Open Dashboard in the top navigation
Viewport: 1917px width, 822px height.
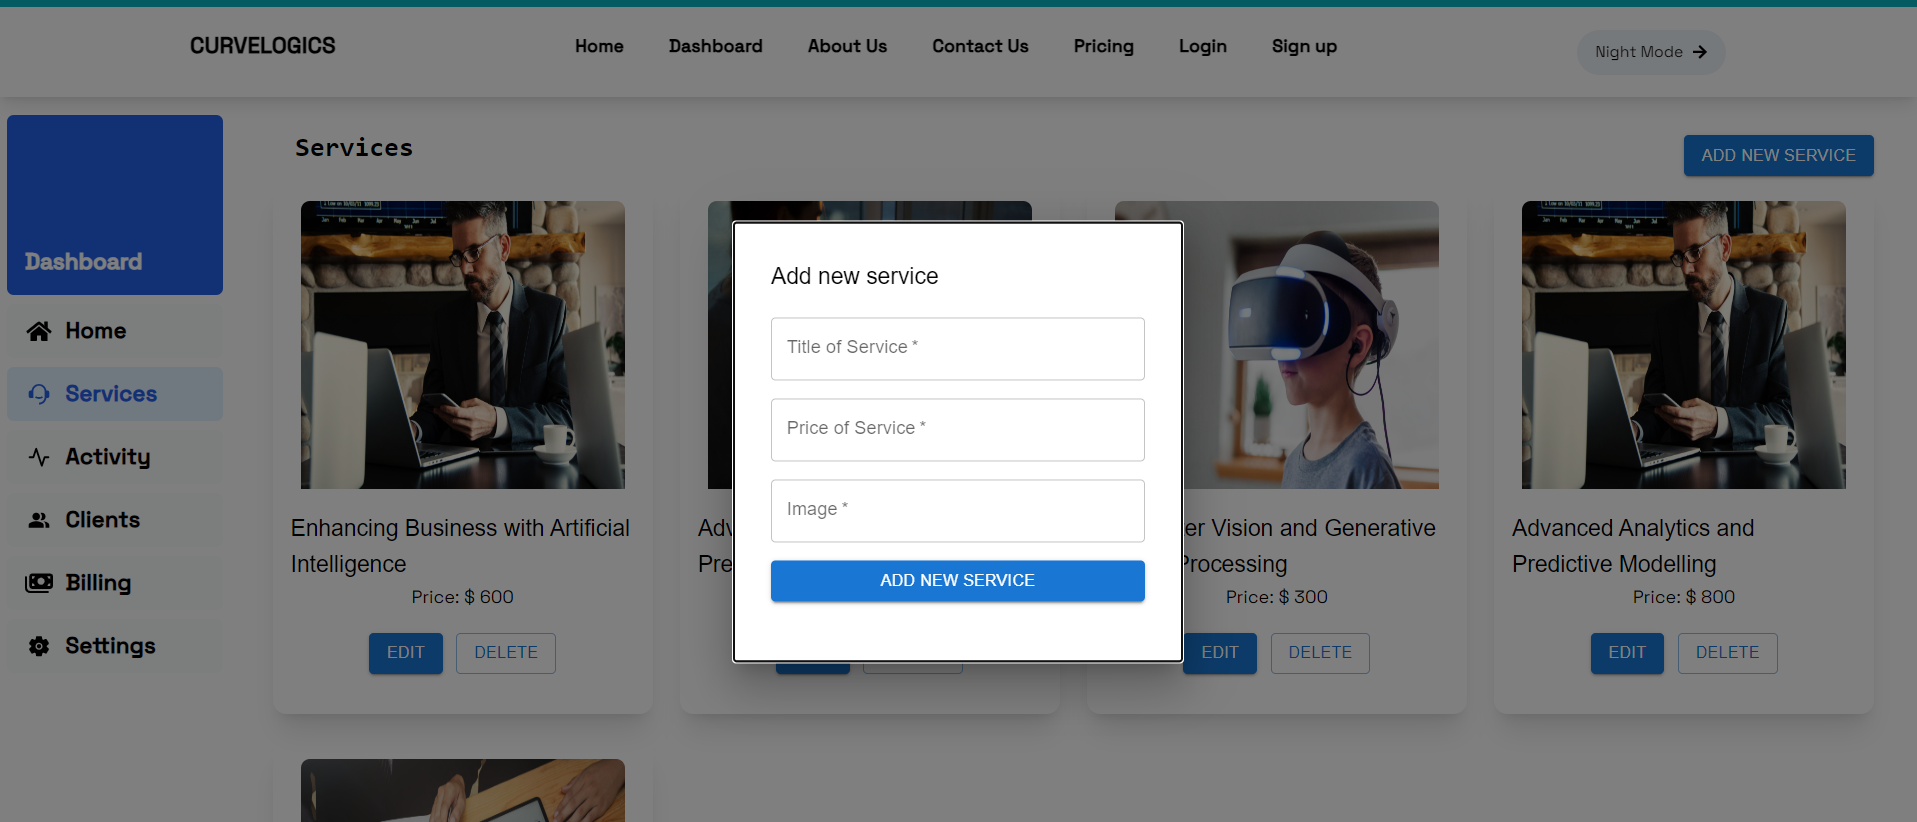tap(716, 46)
